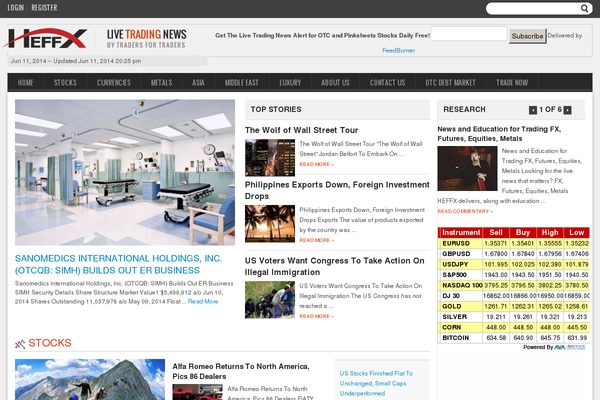The height and width of the screenshot is (400, 600).
Task: Open the Contact Us menu item
Action: tap(387, 83)
